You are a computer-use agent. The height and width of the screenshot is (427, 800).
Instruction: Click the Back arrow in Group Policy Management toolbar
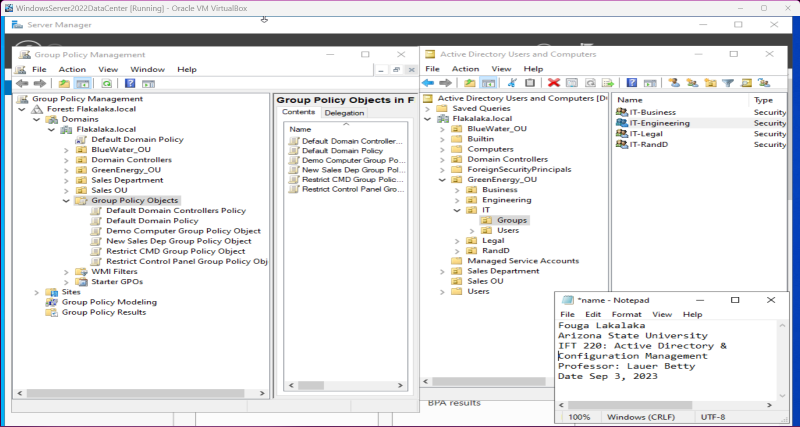coord(22,84)
